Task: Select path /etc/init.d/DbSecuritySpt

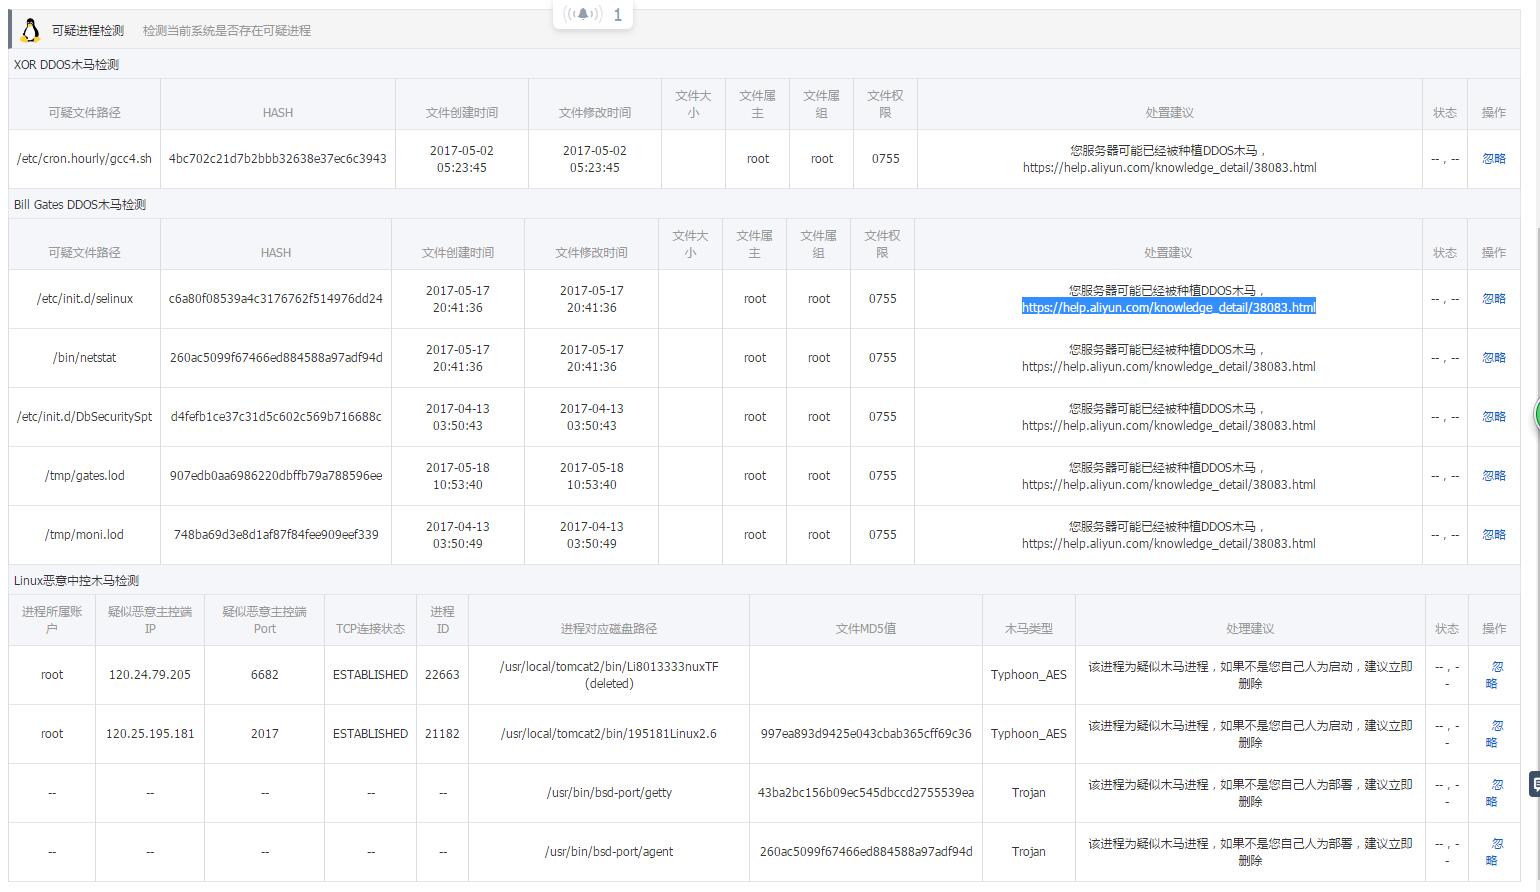Action: click(x=84, y=417)
